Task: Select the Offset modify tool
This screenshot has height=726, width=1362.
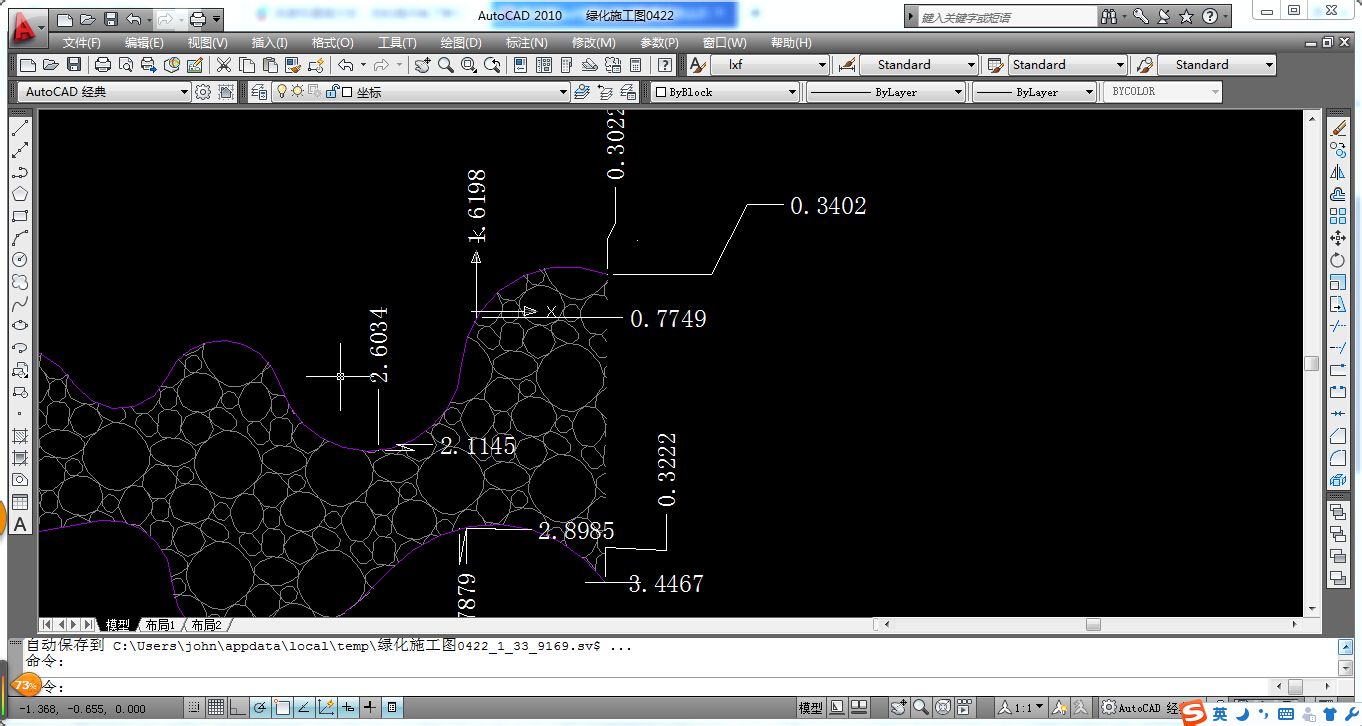Action: click(x=1338, y=194)
